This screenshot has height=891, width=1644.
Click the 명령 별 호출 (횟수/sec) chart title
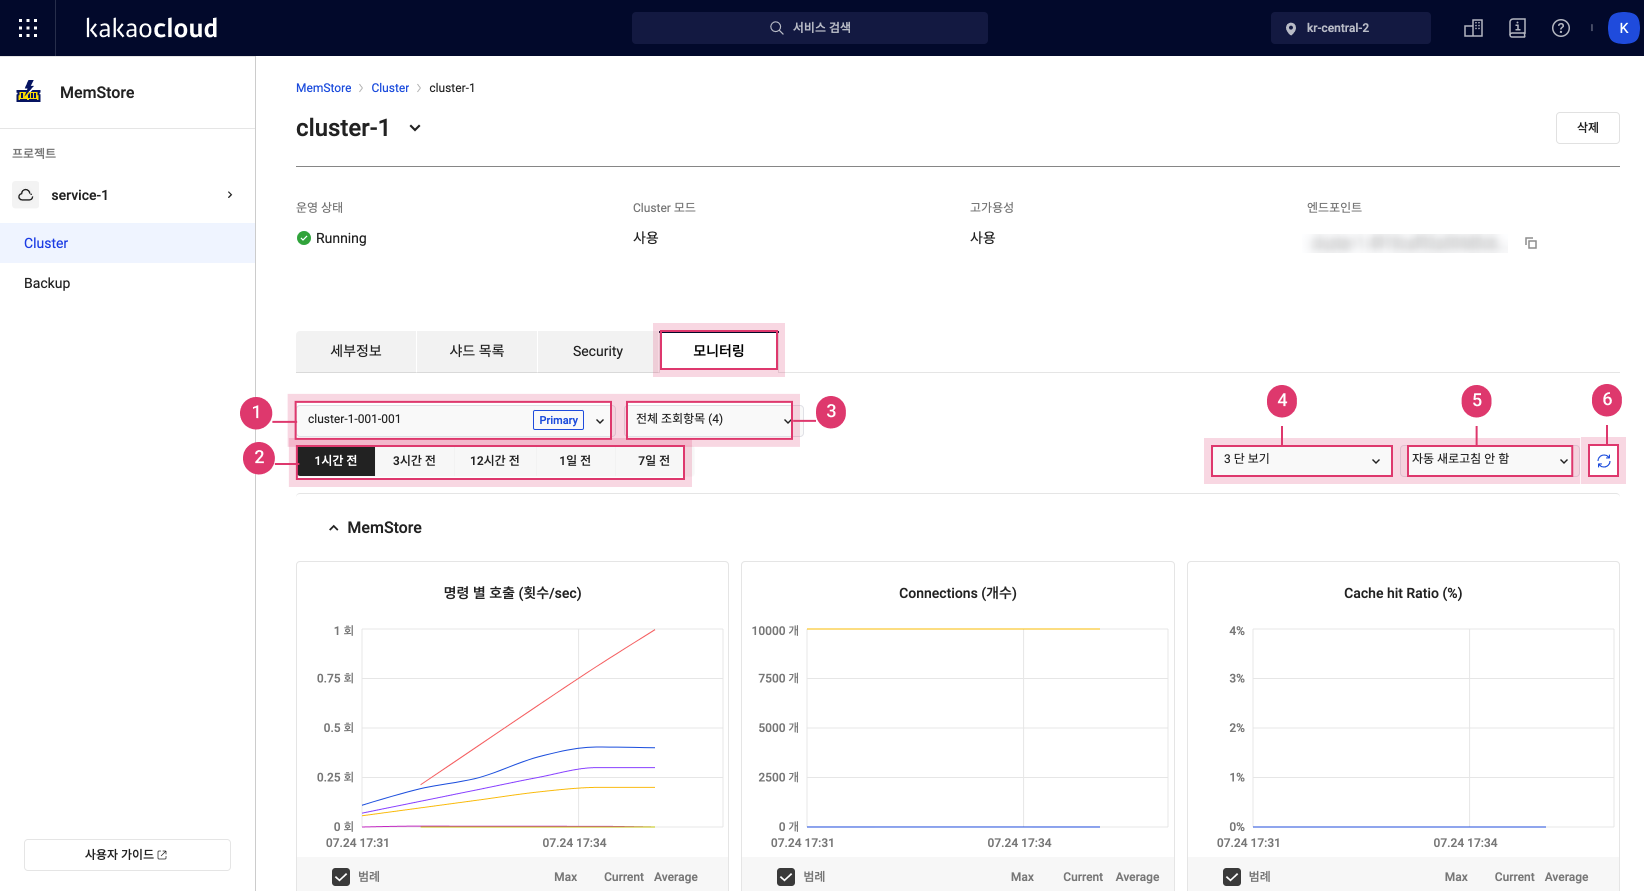click(x=513, y=593)
